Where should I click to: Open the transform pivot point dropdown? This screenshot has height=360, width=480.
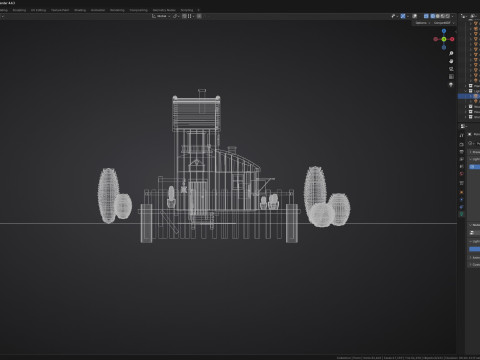pos(176,16)
